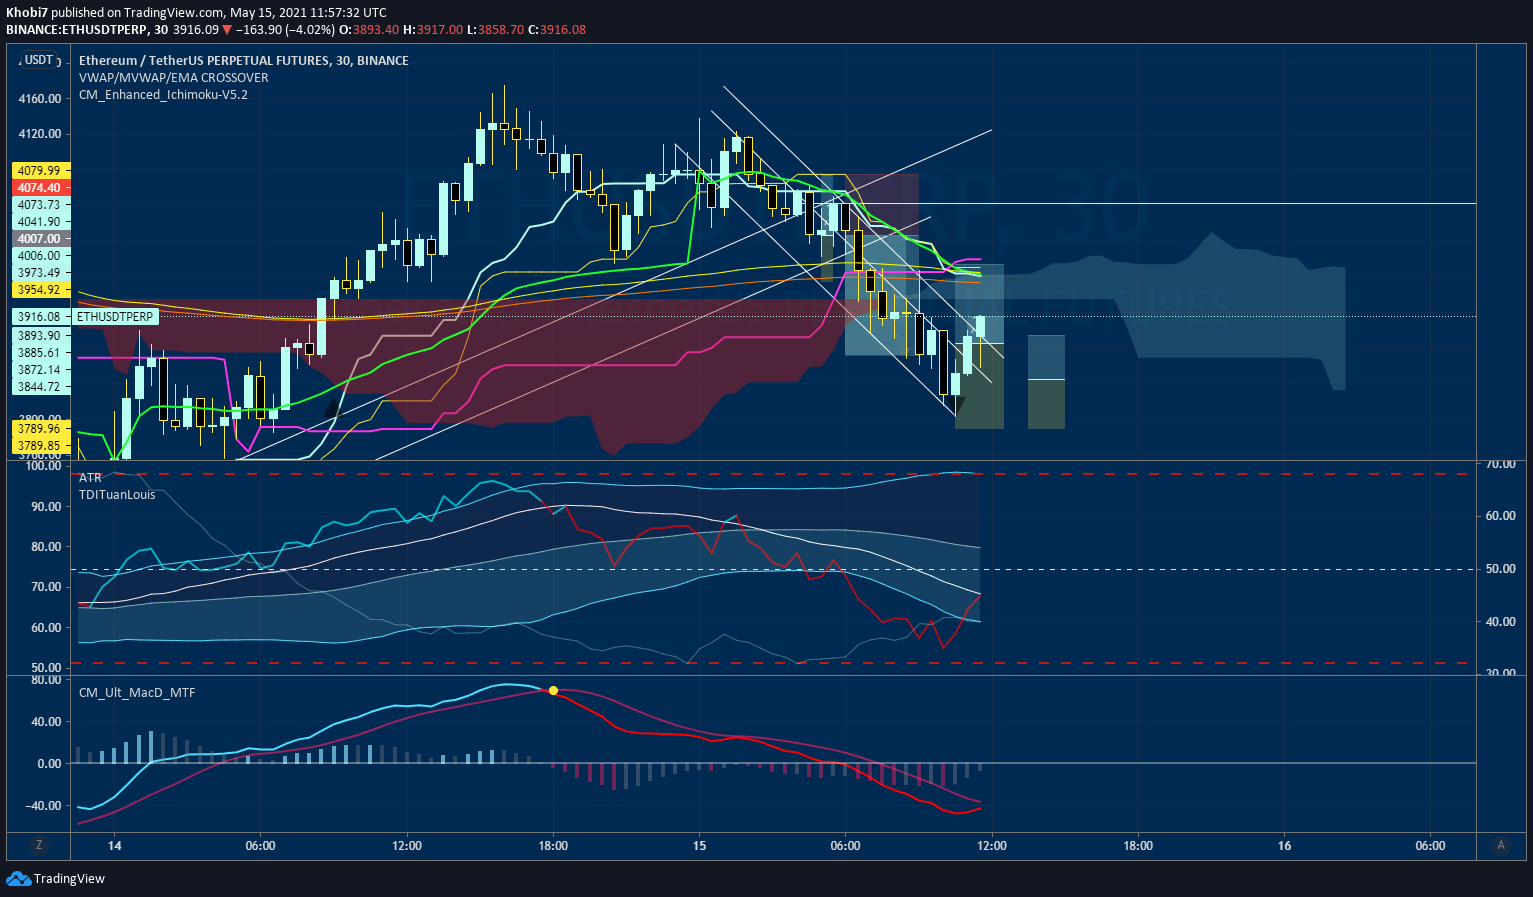
Task: Click the 4160.00 price axis value
Action: click(x=40, y=99)
